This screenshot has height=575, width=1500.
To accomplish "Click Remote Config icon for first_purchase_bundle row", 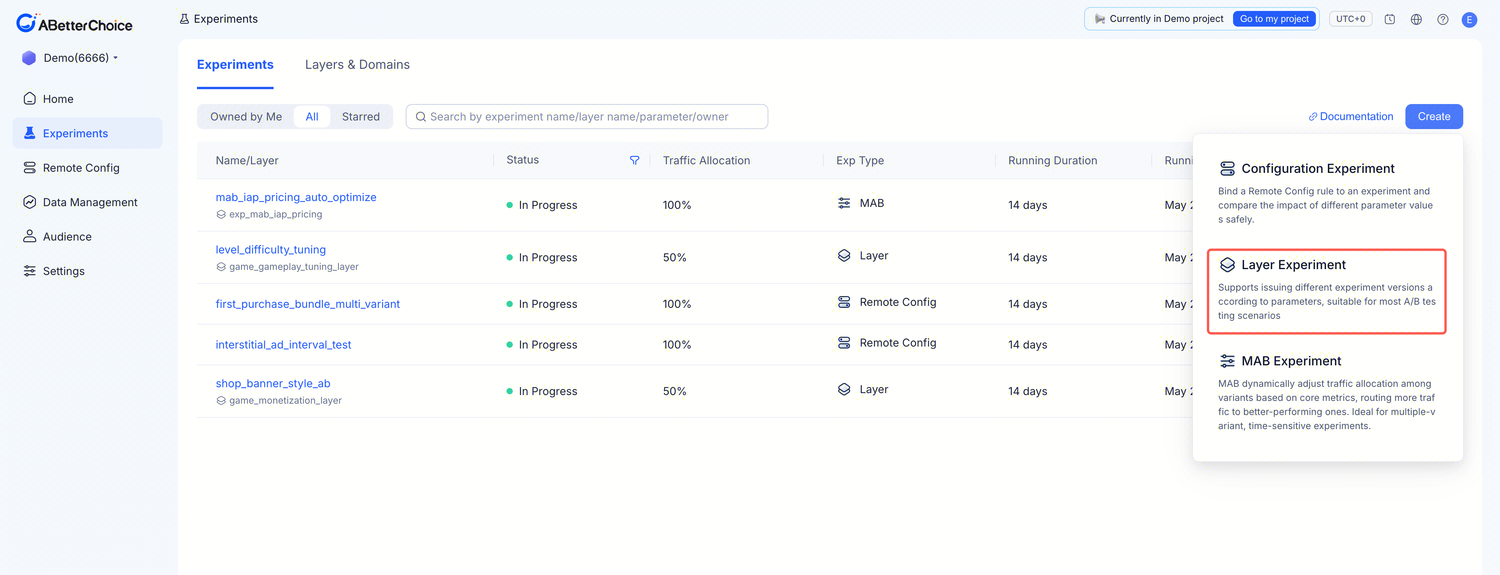I will pos(844,302).
